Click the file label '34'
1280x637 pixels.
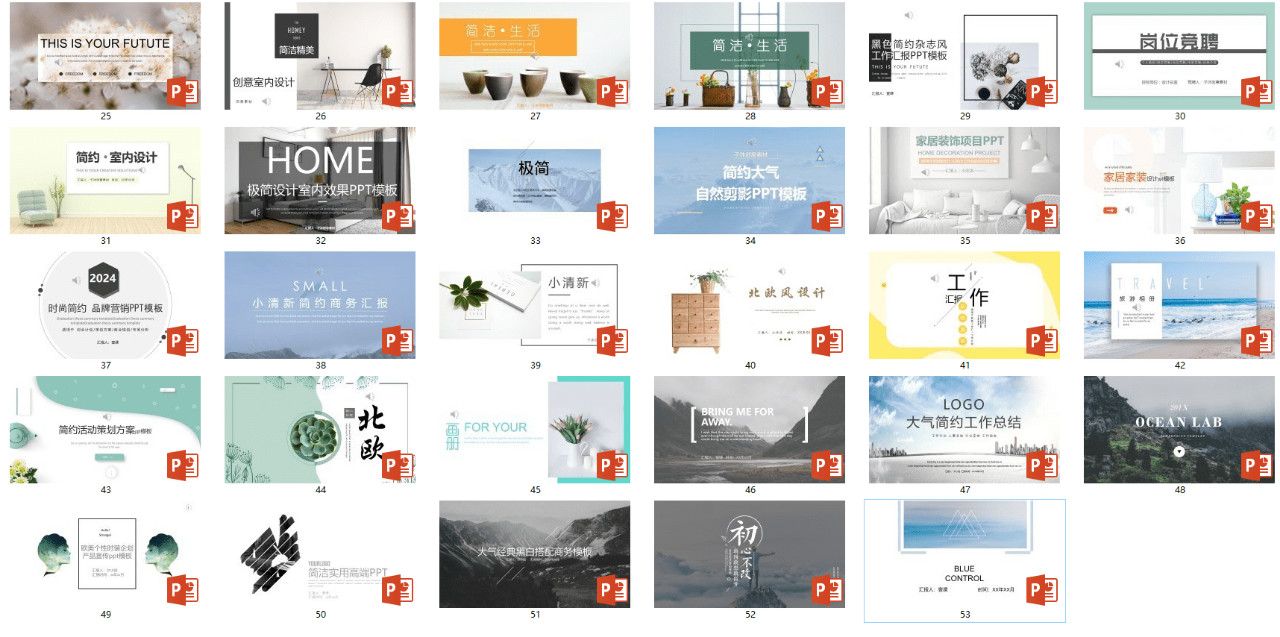[750, 241]
